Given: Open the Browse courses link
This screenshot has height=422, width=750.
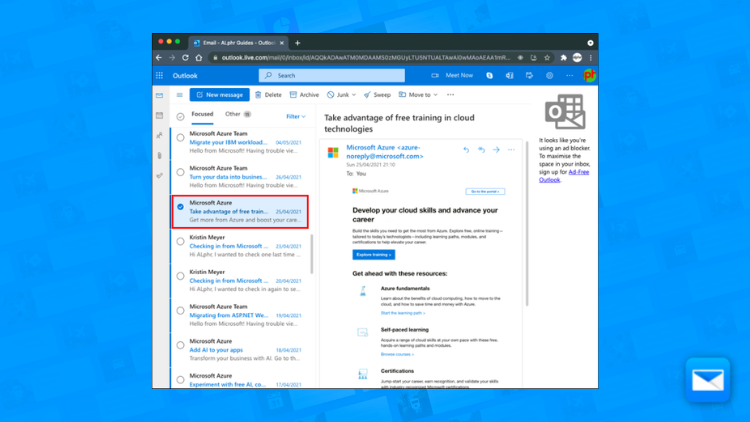Looking at the screenshot, I should (397, 354).
